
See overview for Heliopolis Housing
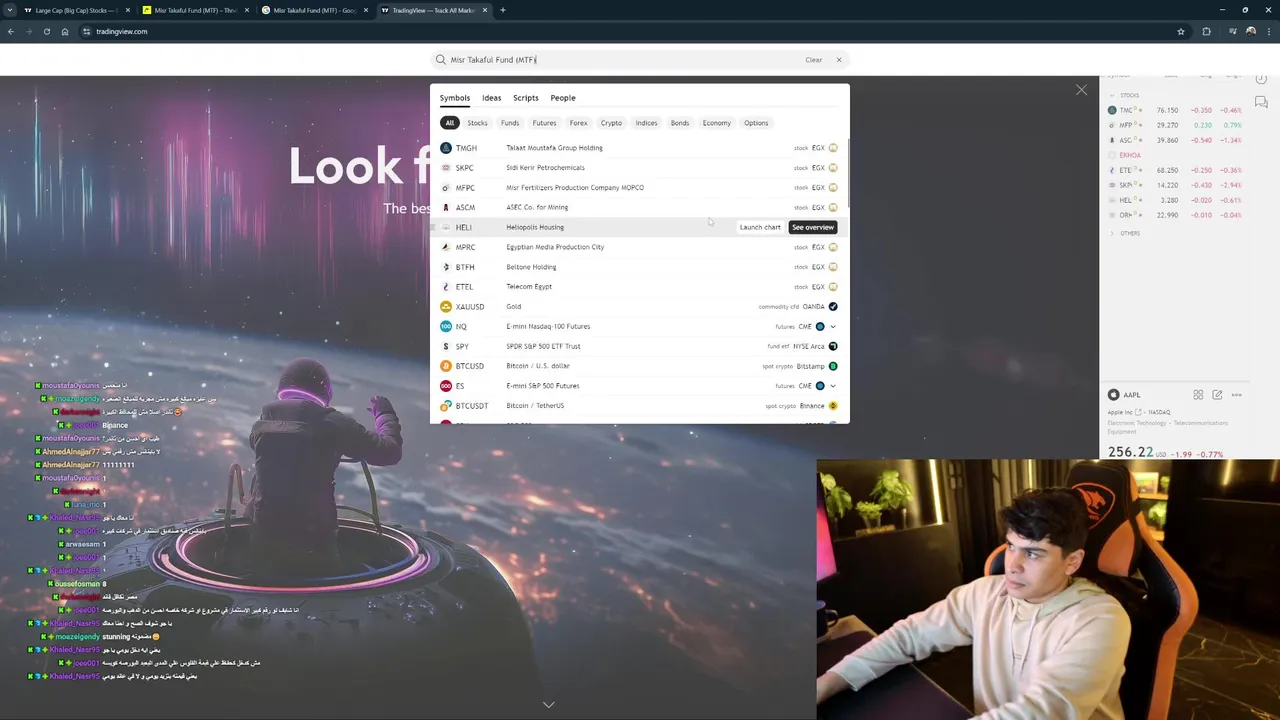click(813, 227)
